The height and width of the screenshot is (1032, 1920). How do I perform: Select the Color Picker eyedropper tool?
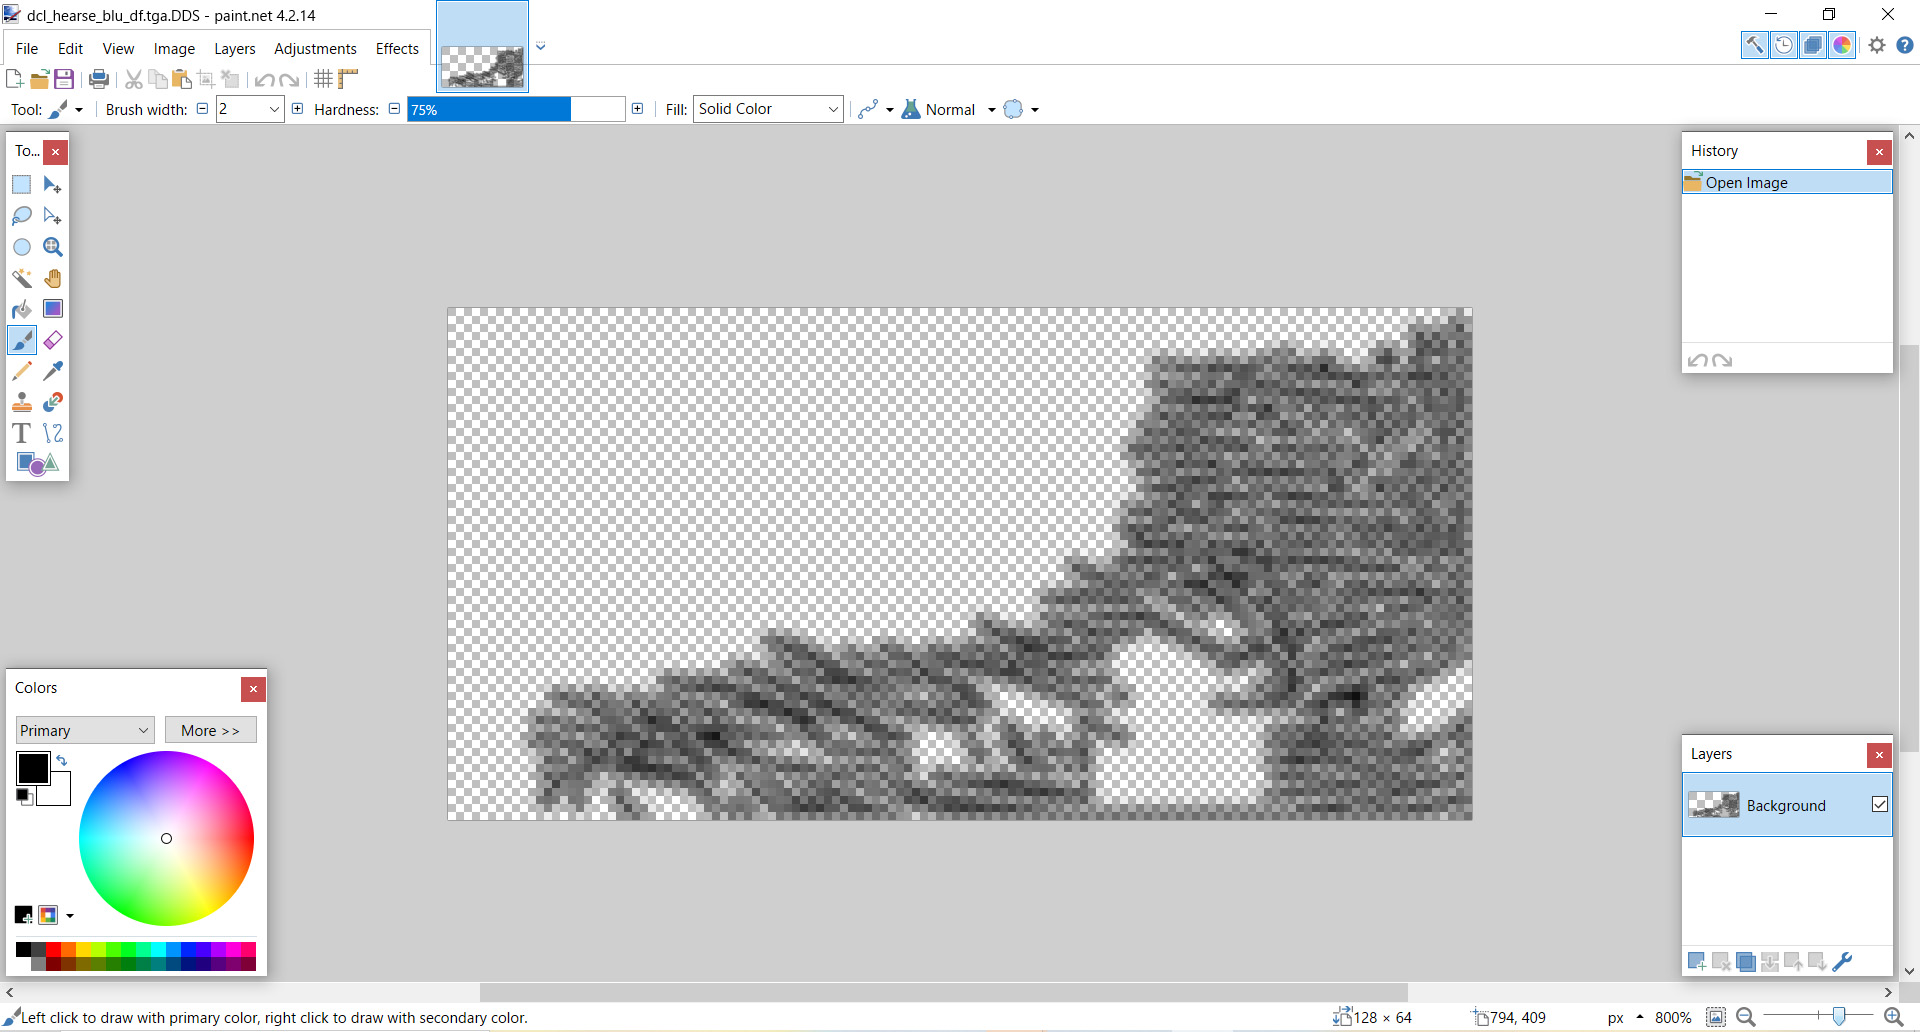[53, 371]
